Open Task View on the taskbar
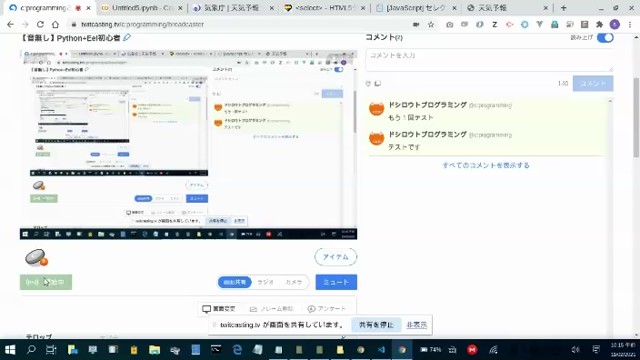640x360 pixels. point(51,350)
